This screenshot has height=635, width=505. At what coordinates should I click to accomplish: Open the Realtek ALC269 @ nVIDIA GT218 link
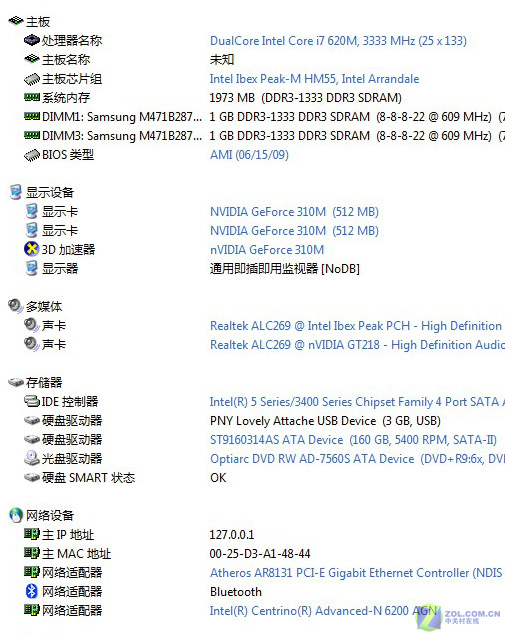[x=357, y=345]
